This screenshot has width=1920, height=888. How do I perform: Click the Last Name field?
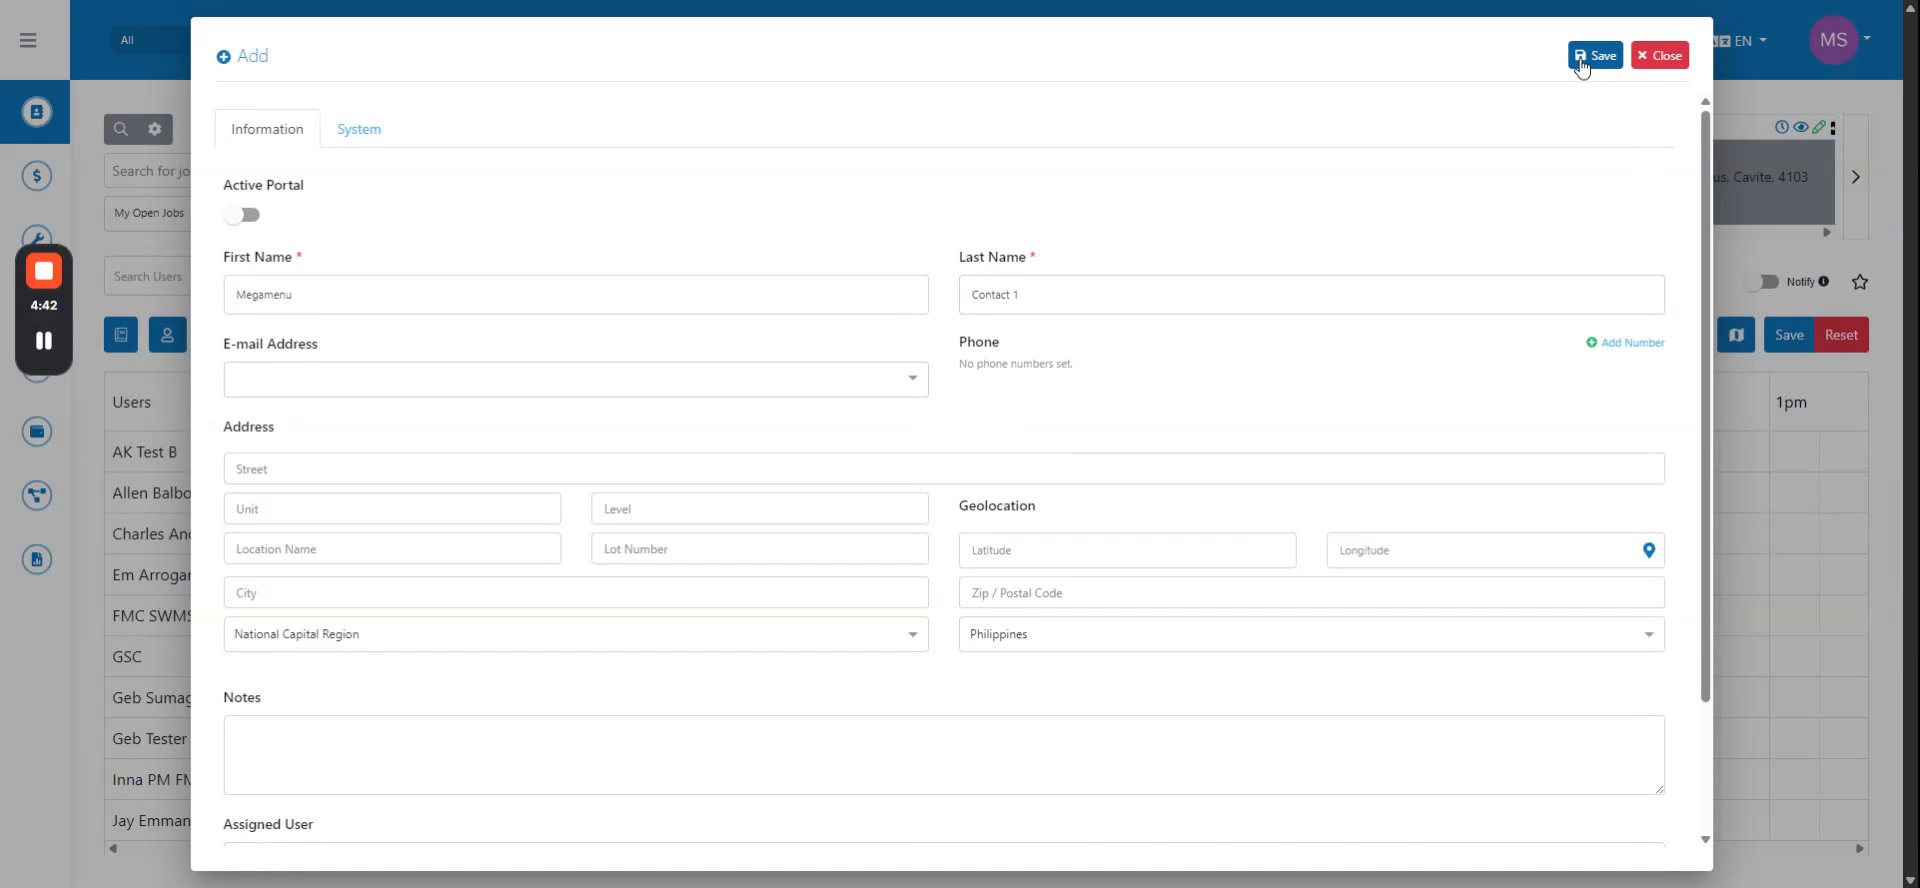1312,295
